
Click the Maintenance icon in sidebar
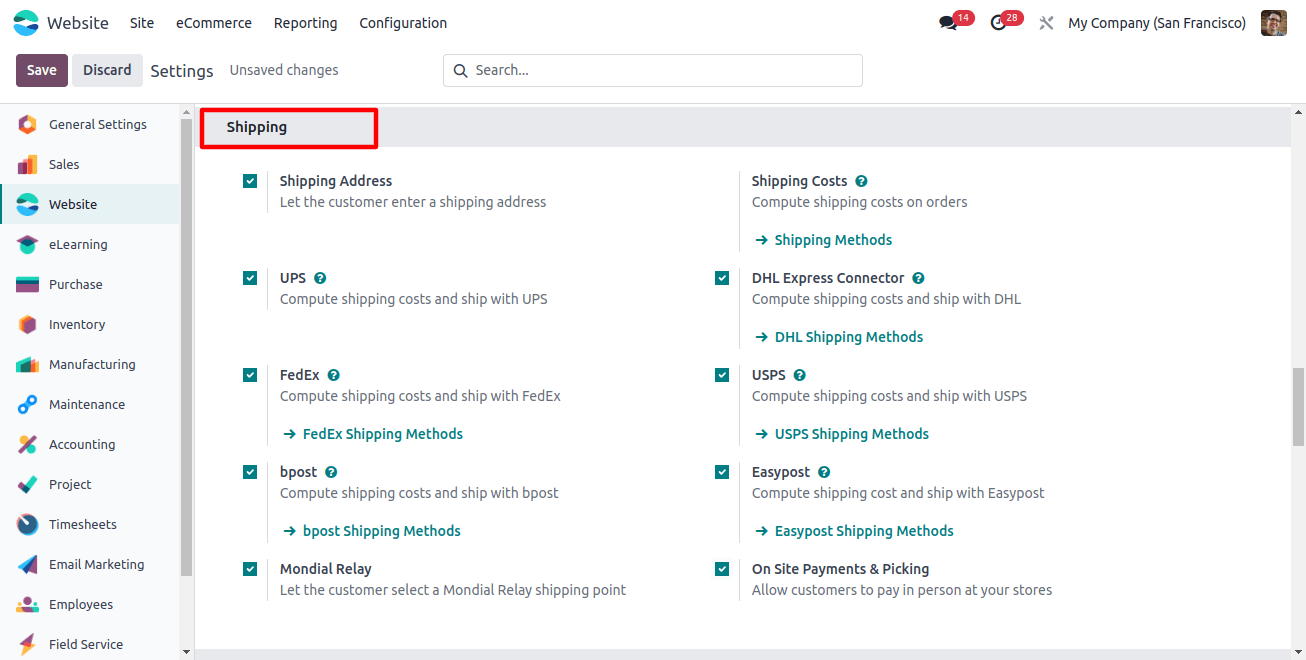click(27, 405)
